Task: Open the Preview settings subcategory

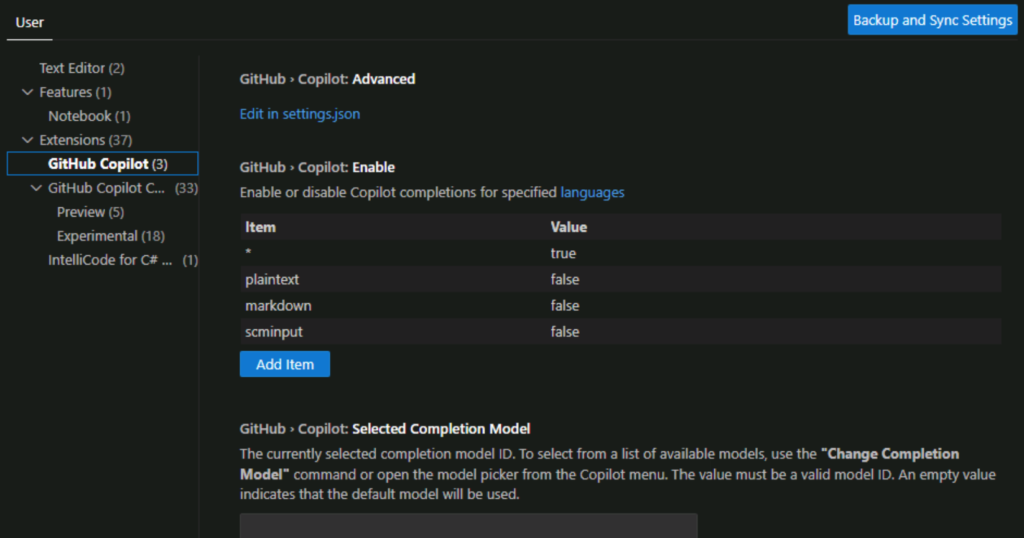Action: click(90, 212)
